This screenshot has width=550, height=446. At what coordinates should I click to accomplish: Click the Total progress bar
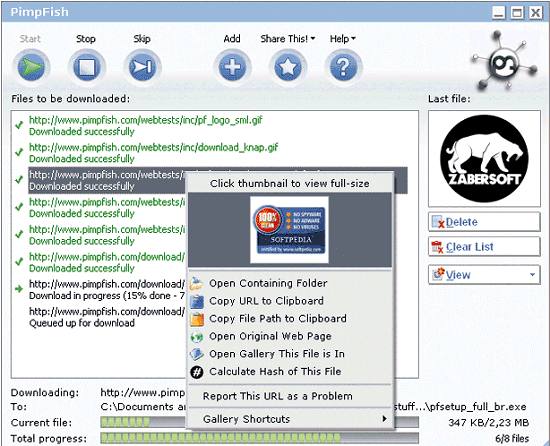tap(259, 438)
